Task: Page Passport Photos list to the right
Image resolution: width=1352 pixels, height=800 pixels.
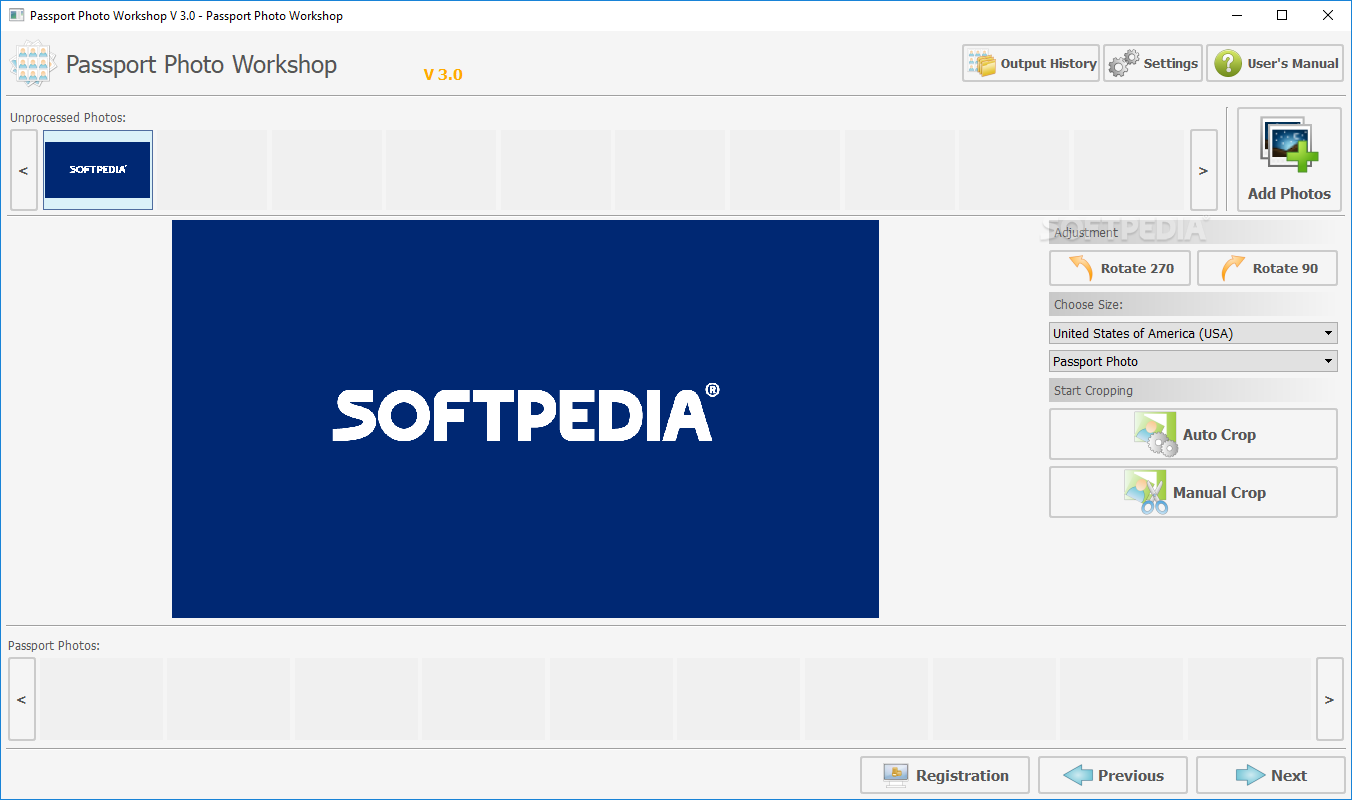Action: coord(1329,699)
